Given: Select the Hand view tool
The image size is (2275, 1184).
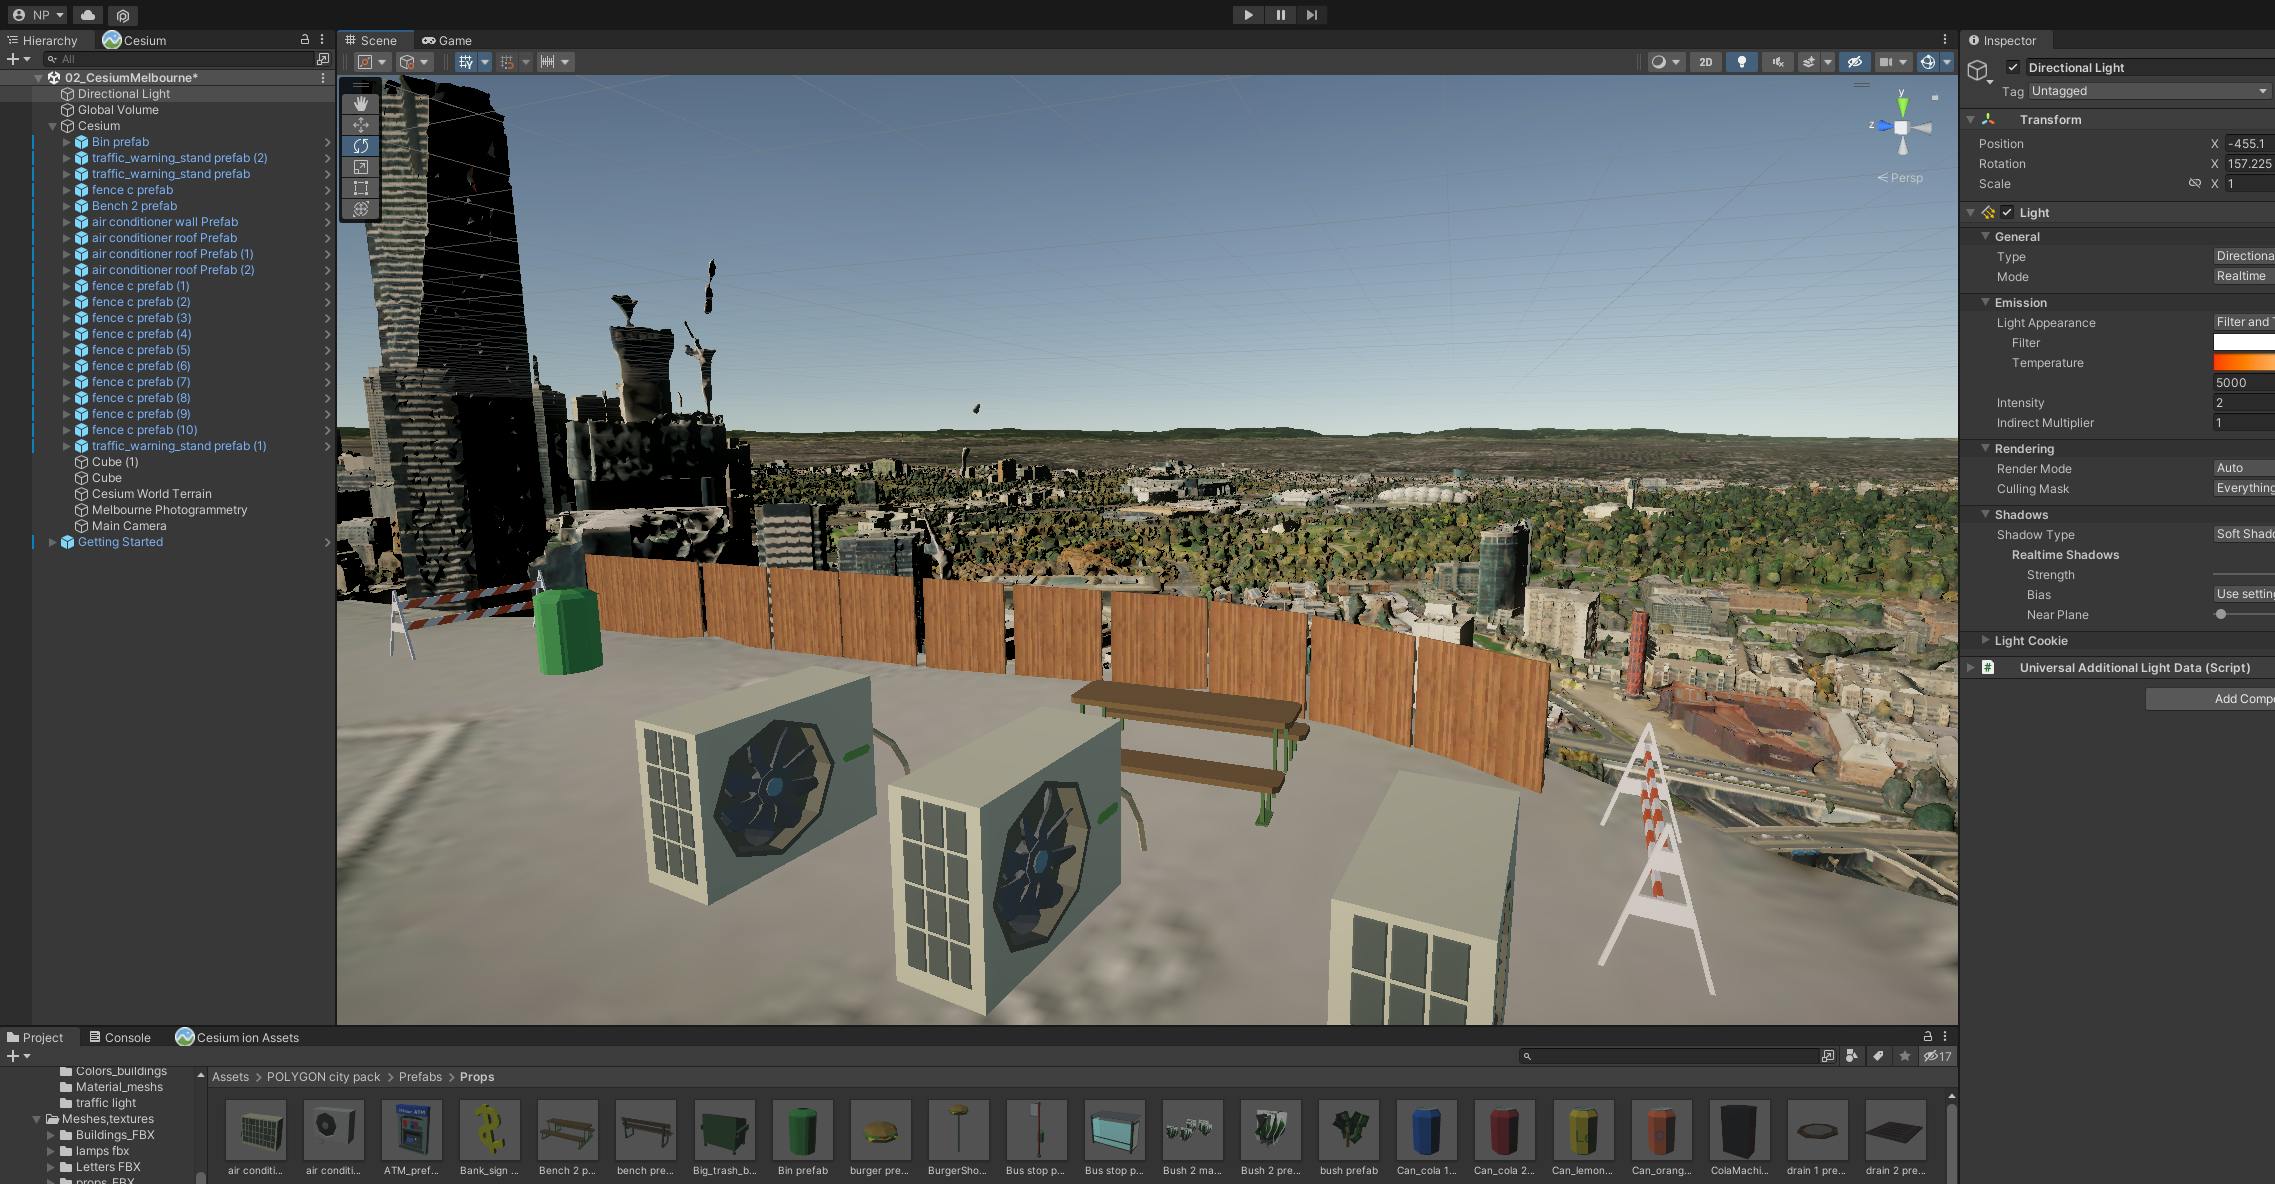Looking at the screenshot, I should pos(361,104).
